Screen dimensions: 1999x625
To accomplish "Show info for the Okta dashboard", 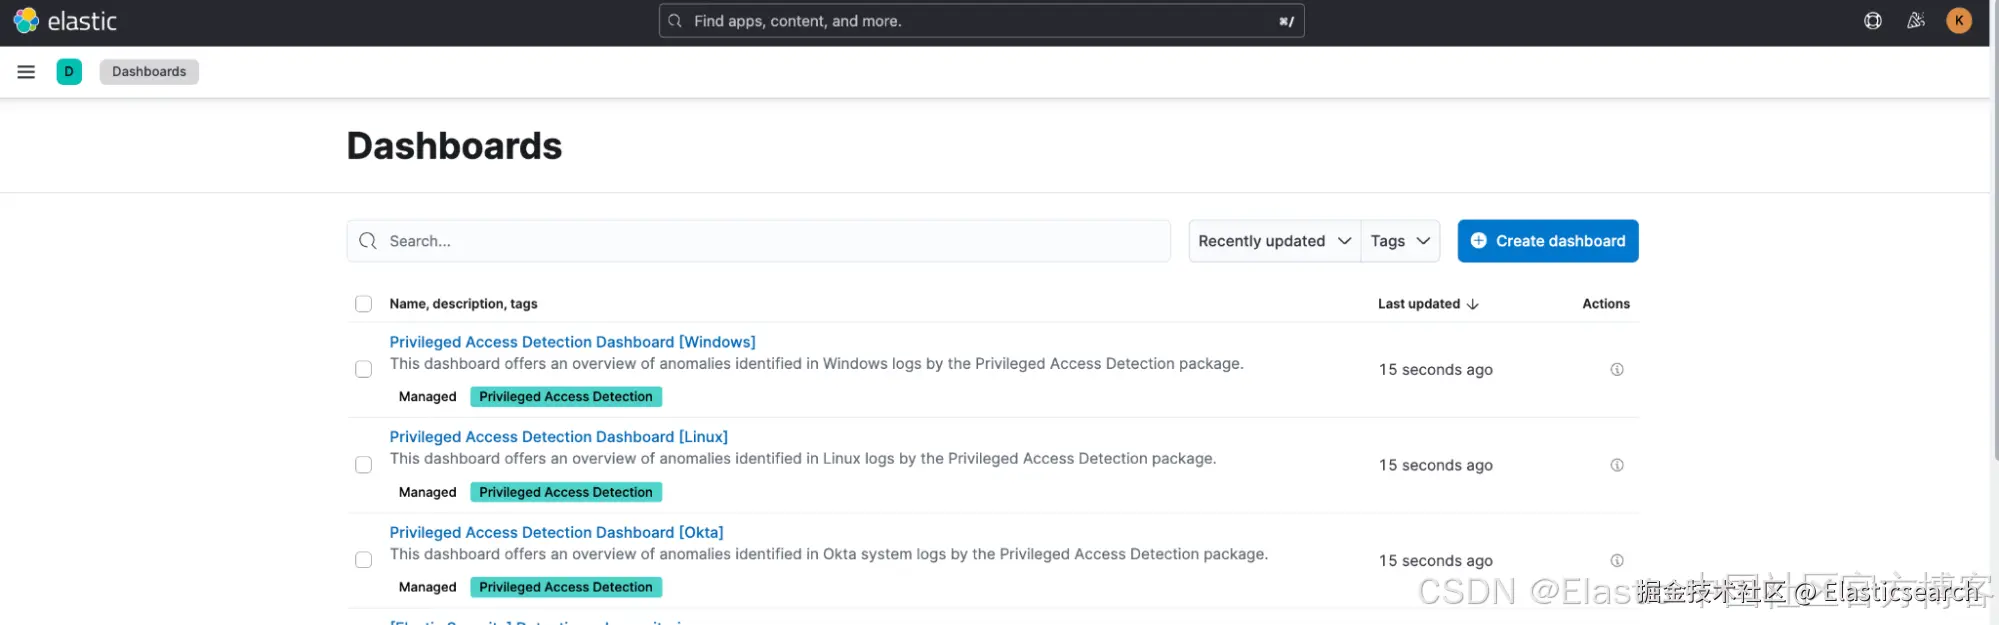I will point(1617,561).
